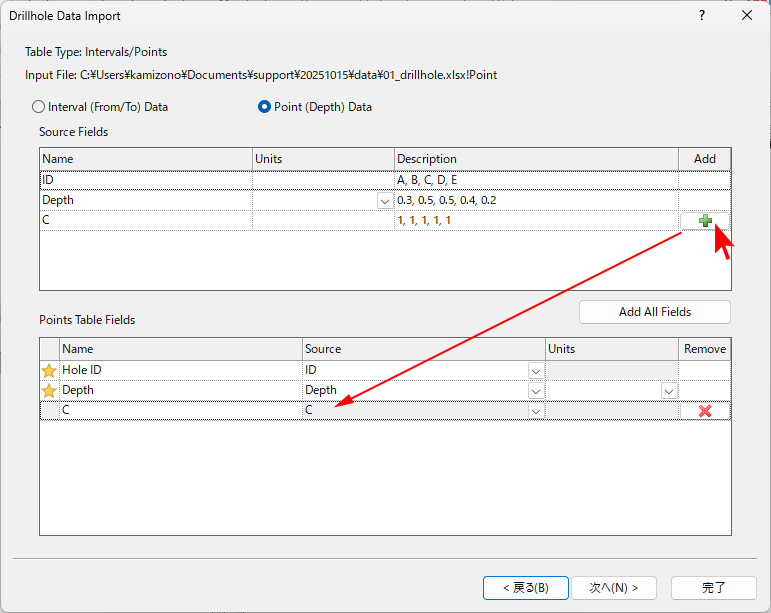Expand the Units dropdown for source Depth

(384, 201)
